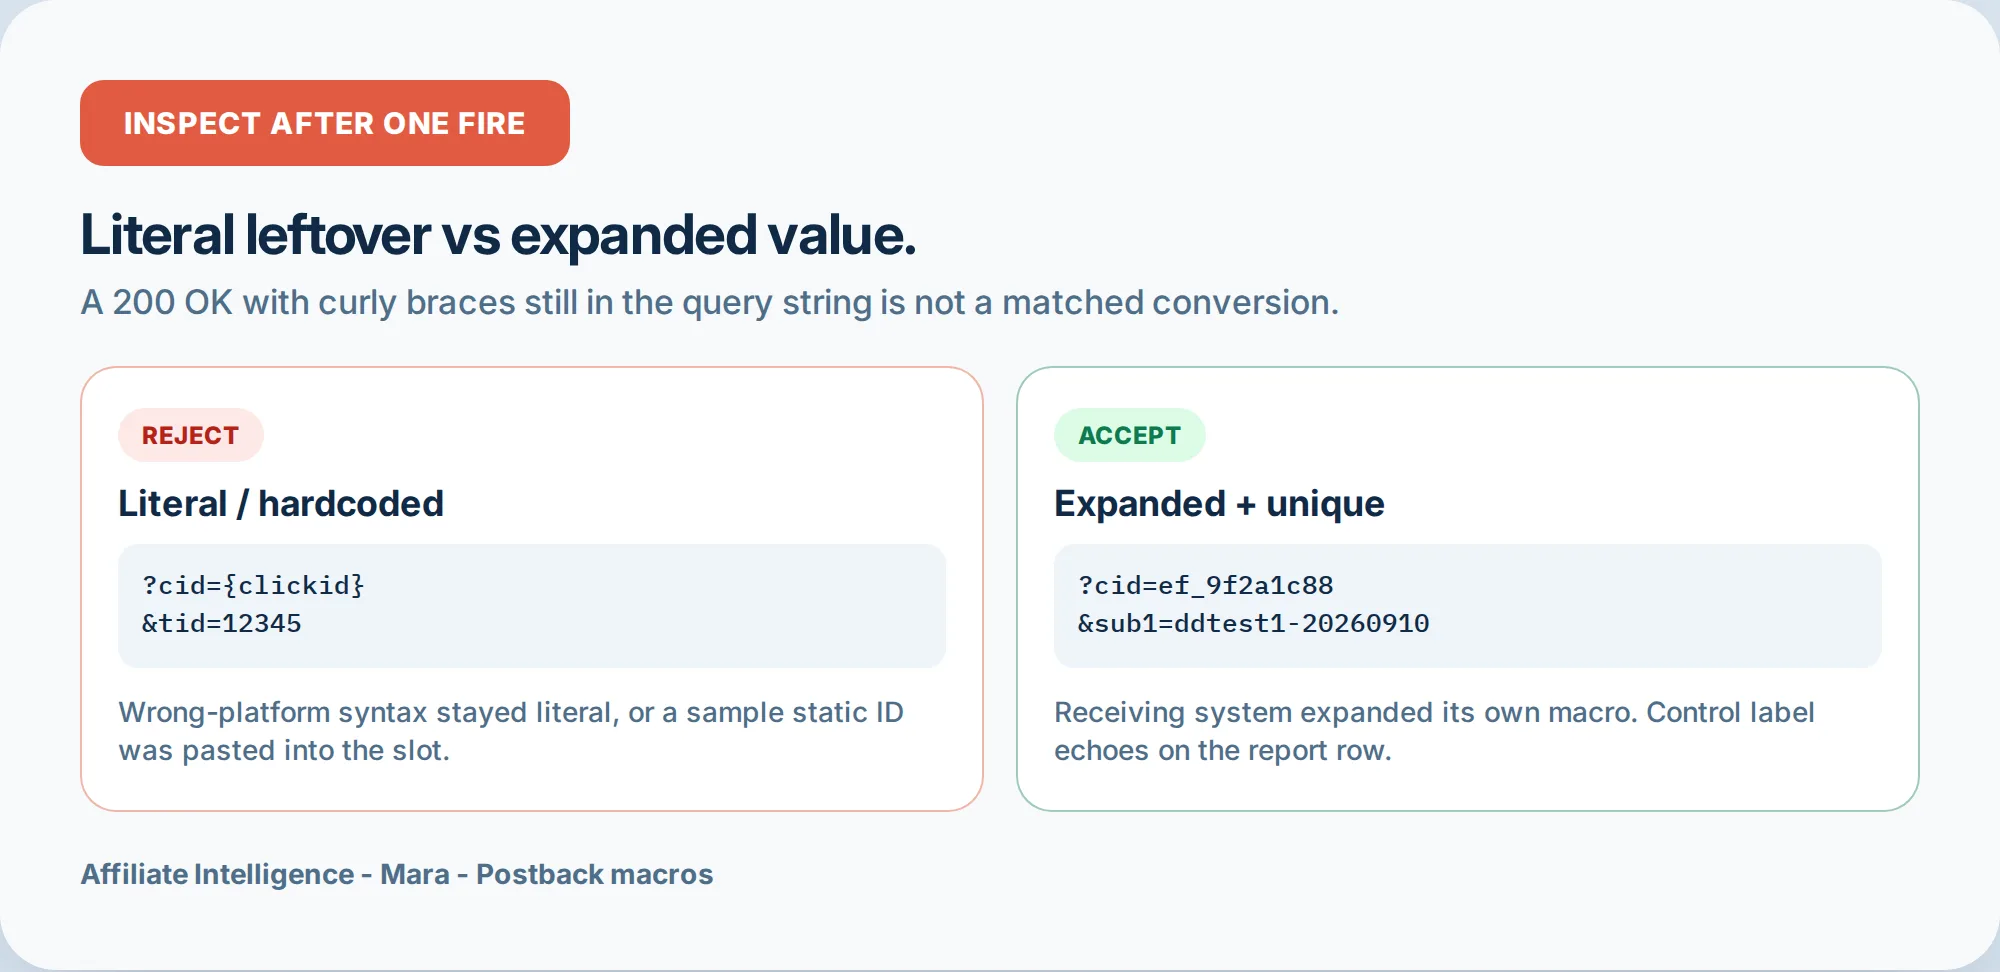Click the &sub1=ddtest1-20260910 code line
2000x972 pixels.
[1253, 623]
